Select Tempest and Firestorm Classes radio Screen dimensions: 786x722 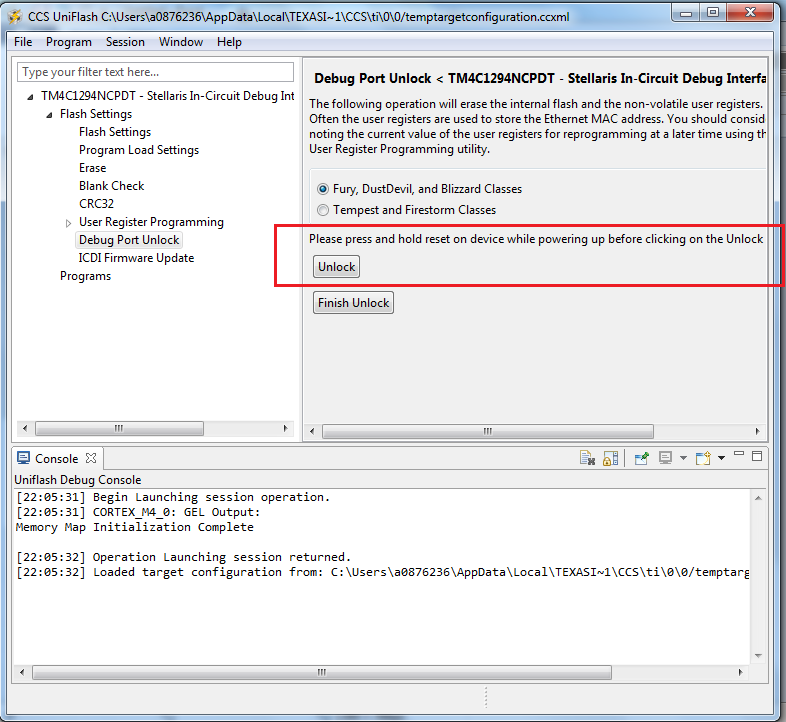323,210
